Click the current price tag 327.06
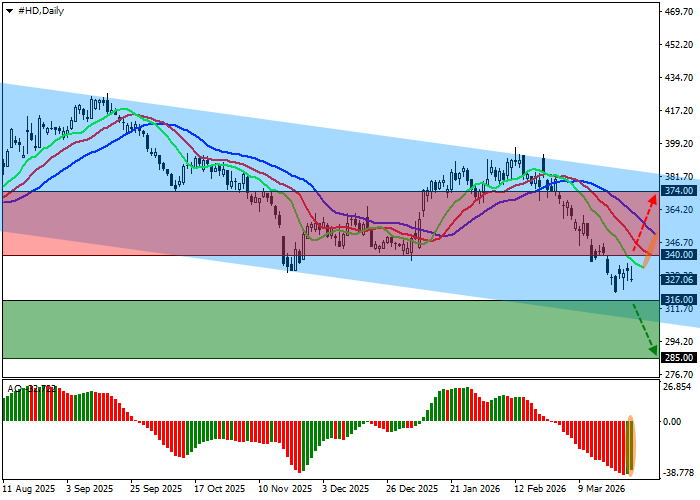The width and height of the screenshot is (700, 500). [678, 279]
